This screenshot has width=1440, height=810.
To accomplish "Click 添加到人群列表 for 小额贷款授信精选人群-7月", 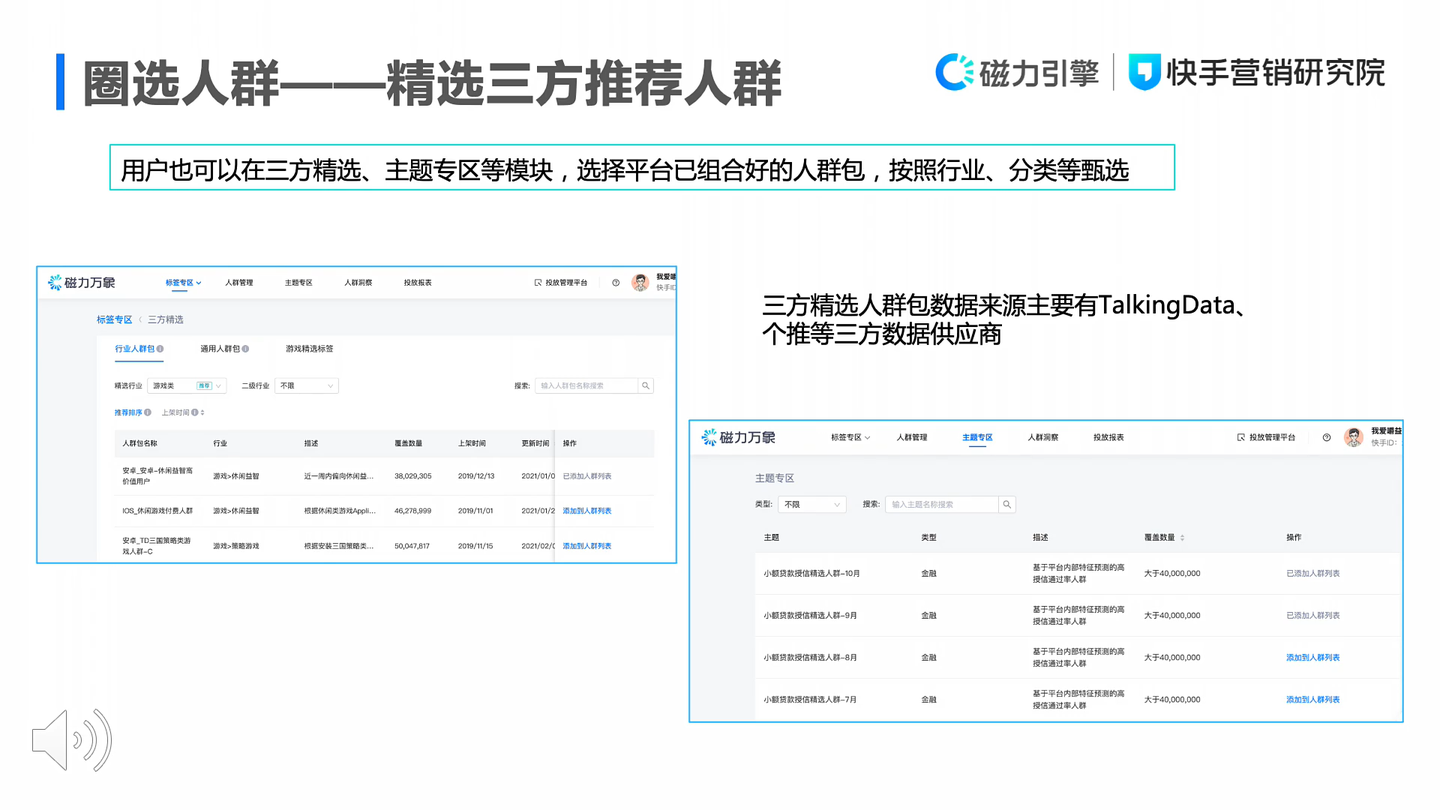I will tap(1313, 700).
